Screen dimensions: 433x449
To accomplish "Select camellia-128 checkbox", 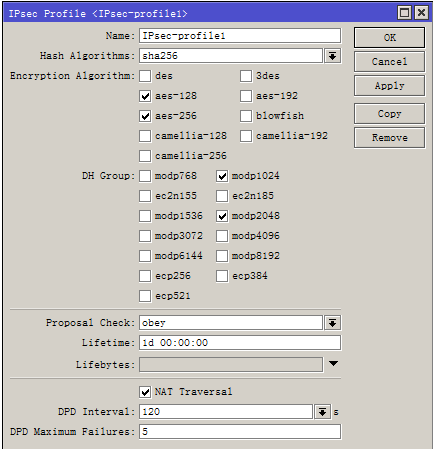I will (145, 136).
